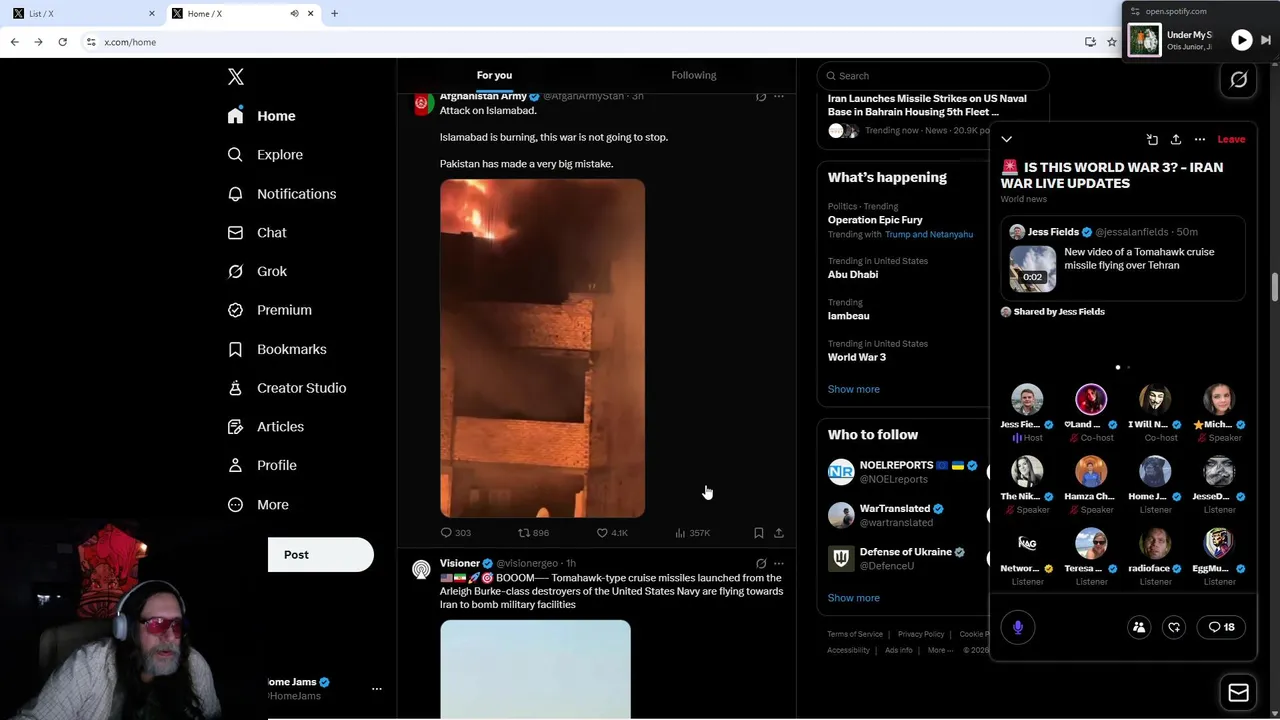Open Bookmarks in sidebar

click(277, 349)
